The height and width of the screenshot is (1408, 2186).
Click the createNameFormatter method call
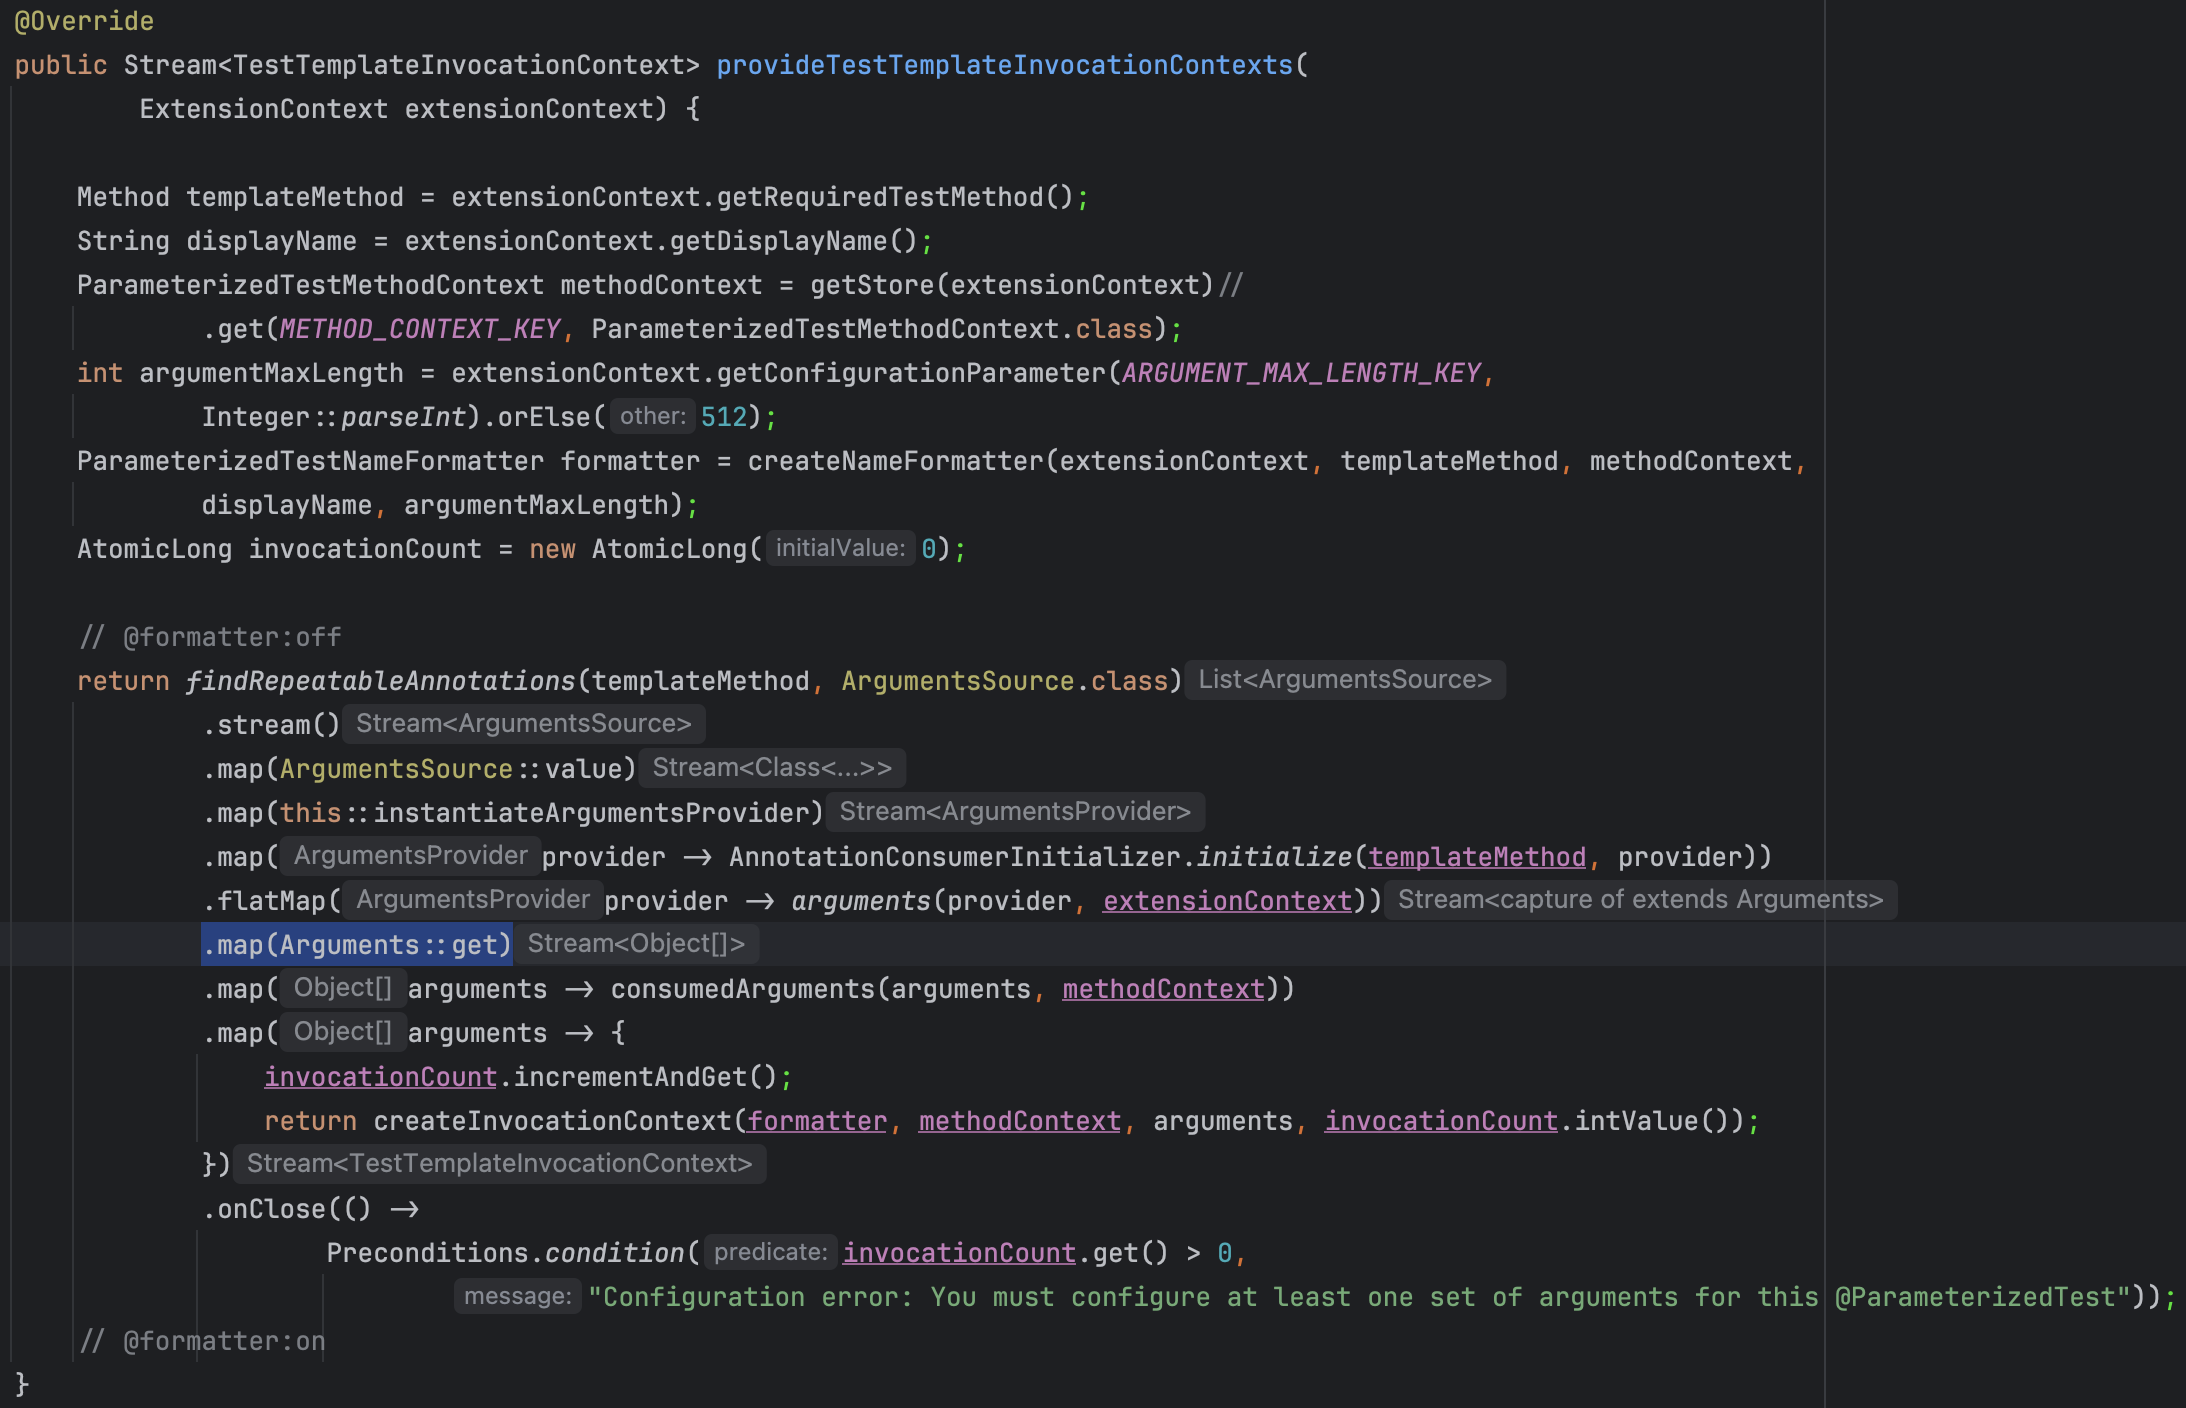click(895, 461)
